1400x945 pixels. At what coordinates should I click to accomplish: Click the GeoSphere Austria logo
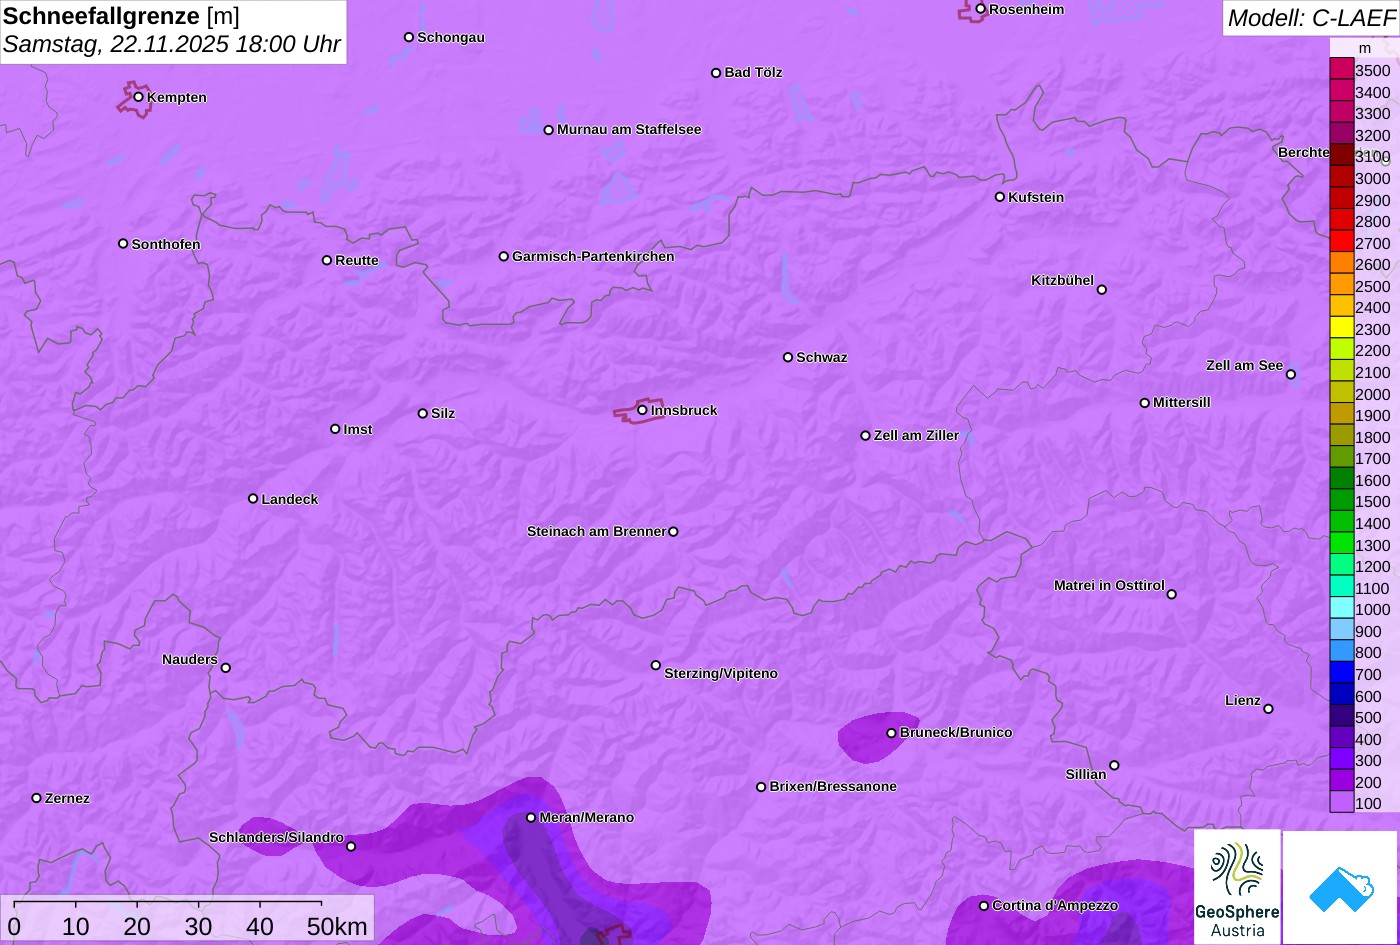click(x=1237, y=887)
